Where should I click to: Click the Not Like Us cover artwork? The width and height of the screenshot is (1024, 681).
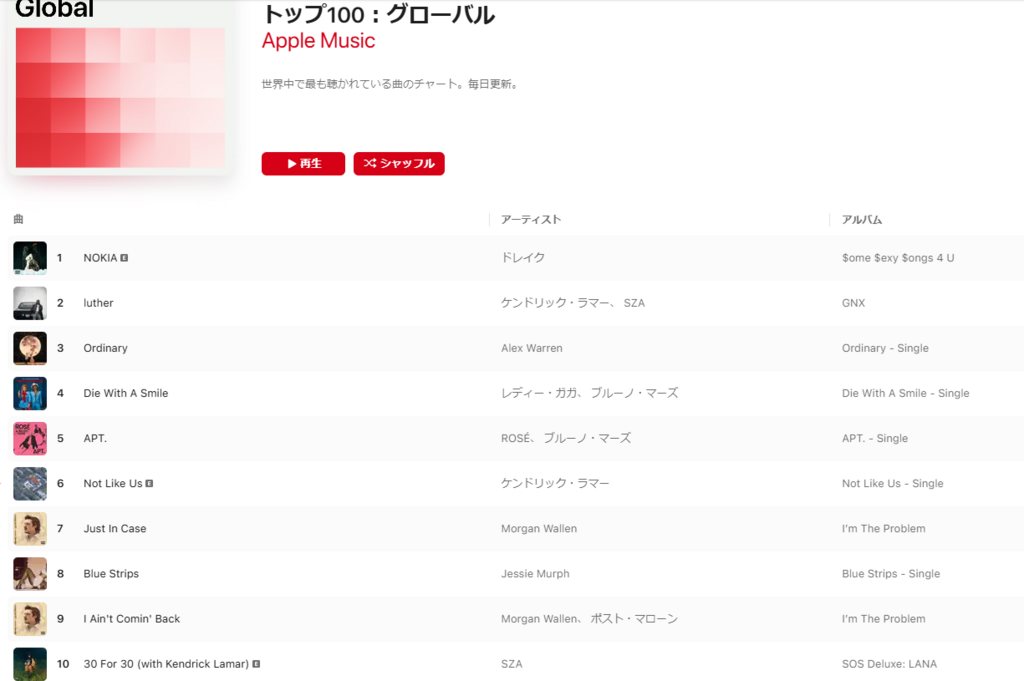point(30,483)
